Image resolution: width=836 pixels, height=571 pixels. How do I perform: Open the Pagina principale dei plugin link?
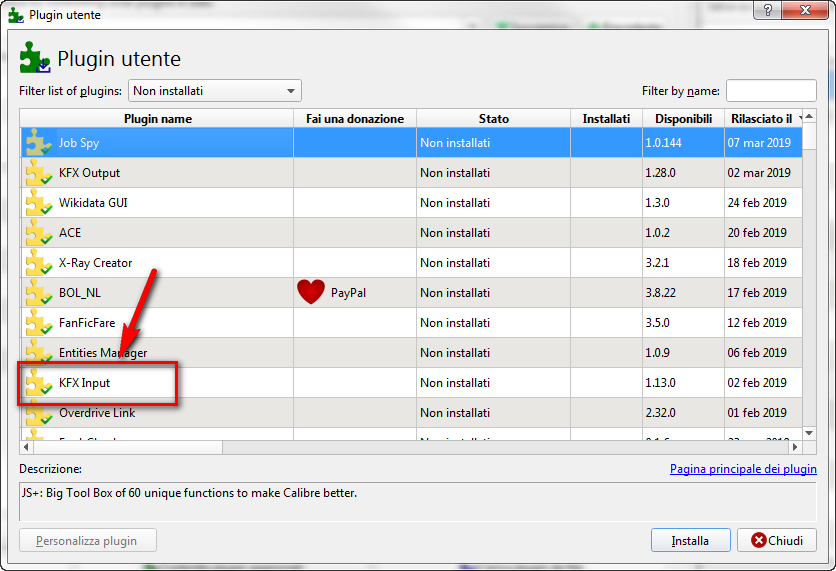743,469
